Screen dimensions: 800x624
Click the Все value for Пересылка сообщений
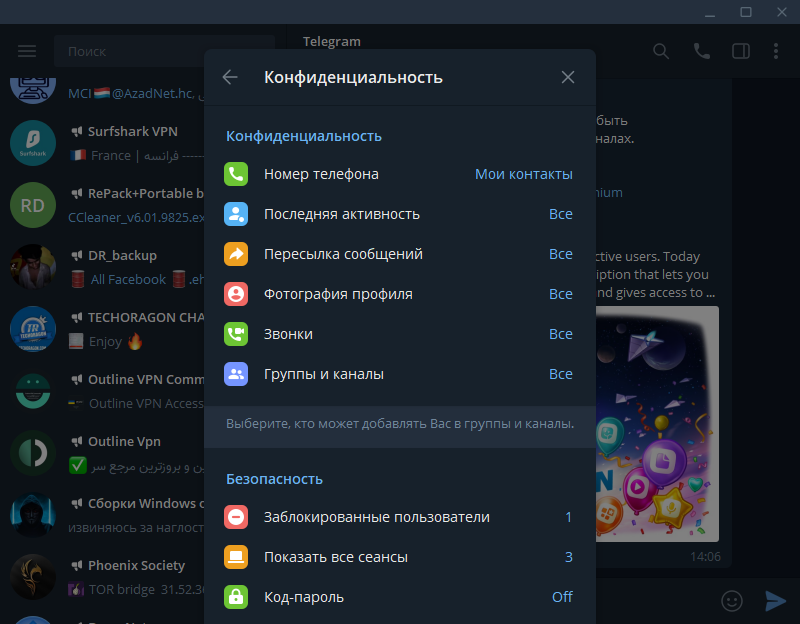tap(561, 254)
